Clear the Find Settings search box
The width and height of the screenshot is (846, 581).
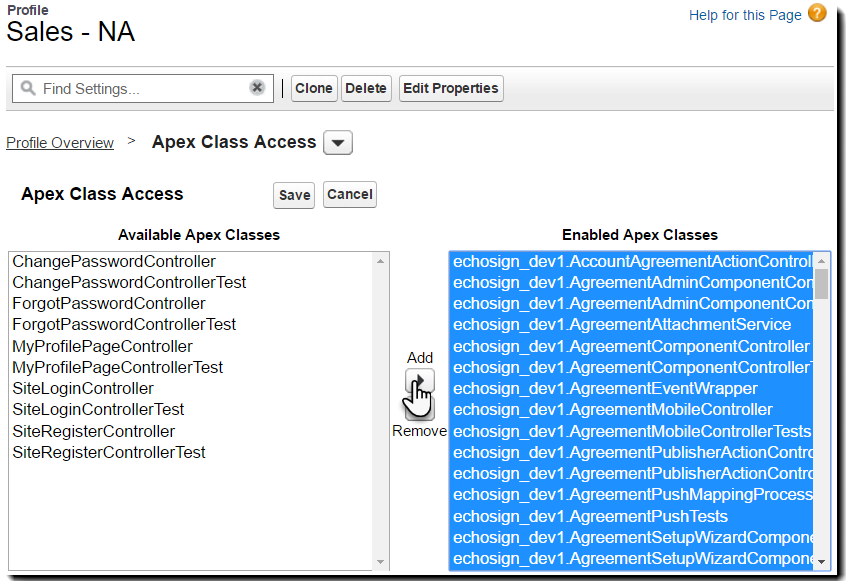point(257,88)
